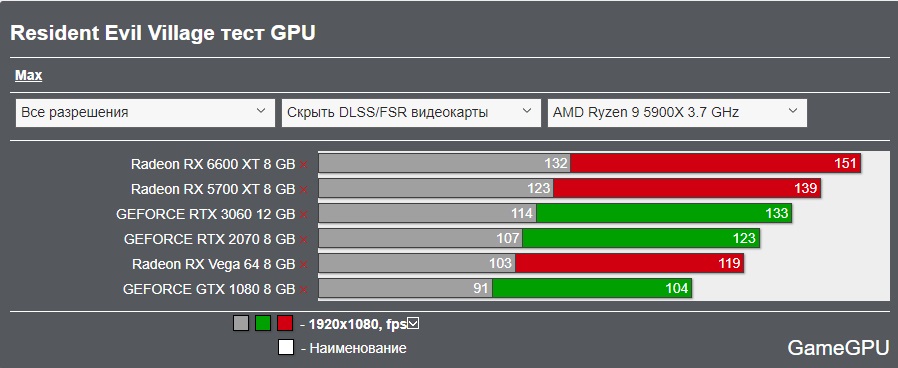Click the red legend color box
The image size is (898, 368).
click(285, 323)
